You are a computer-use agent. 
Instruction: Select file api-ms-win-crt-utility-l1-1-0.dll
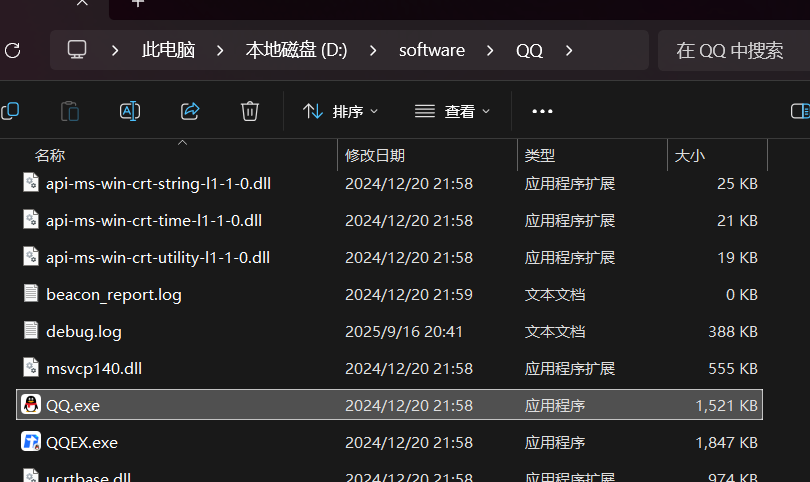(158, 257)
